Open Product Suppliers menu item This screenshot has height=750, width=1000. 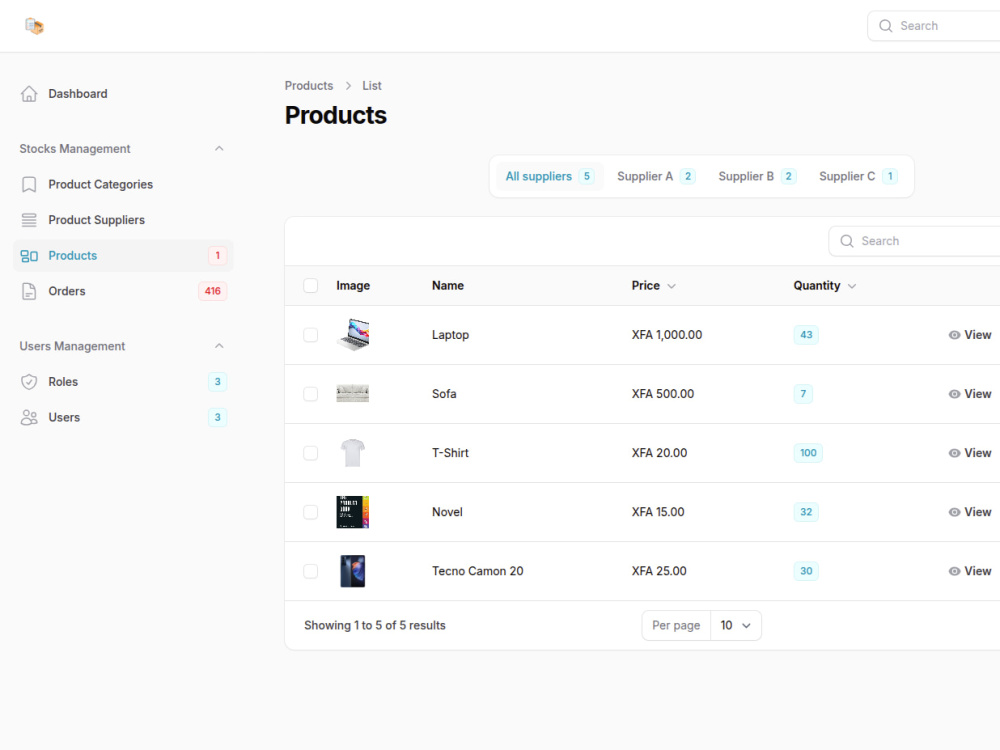(123, 220)
